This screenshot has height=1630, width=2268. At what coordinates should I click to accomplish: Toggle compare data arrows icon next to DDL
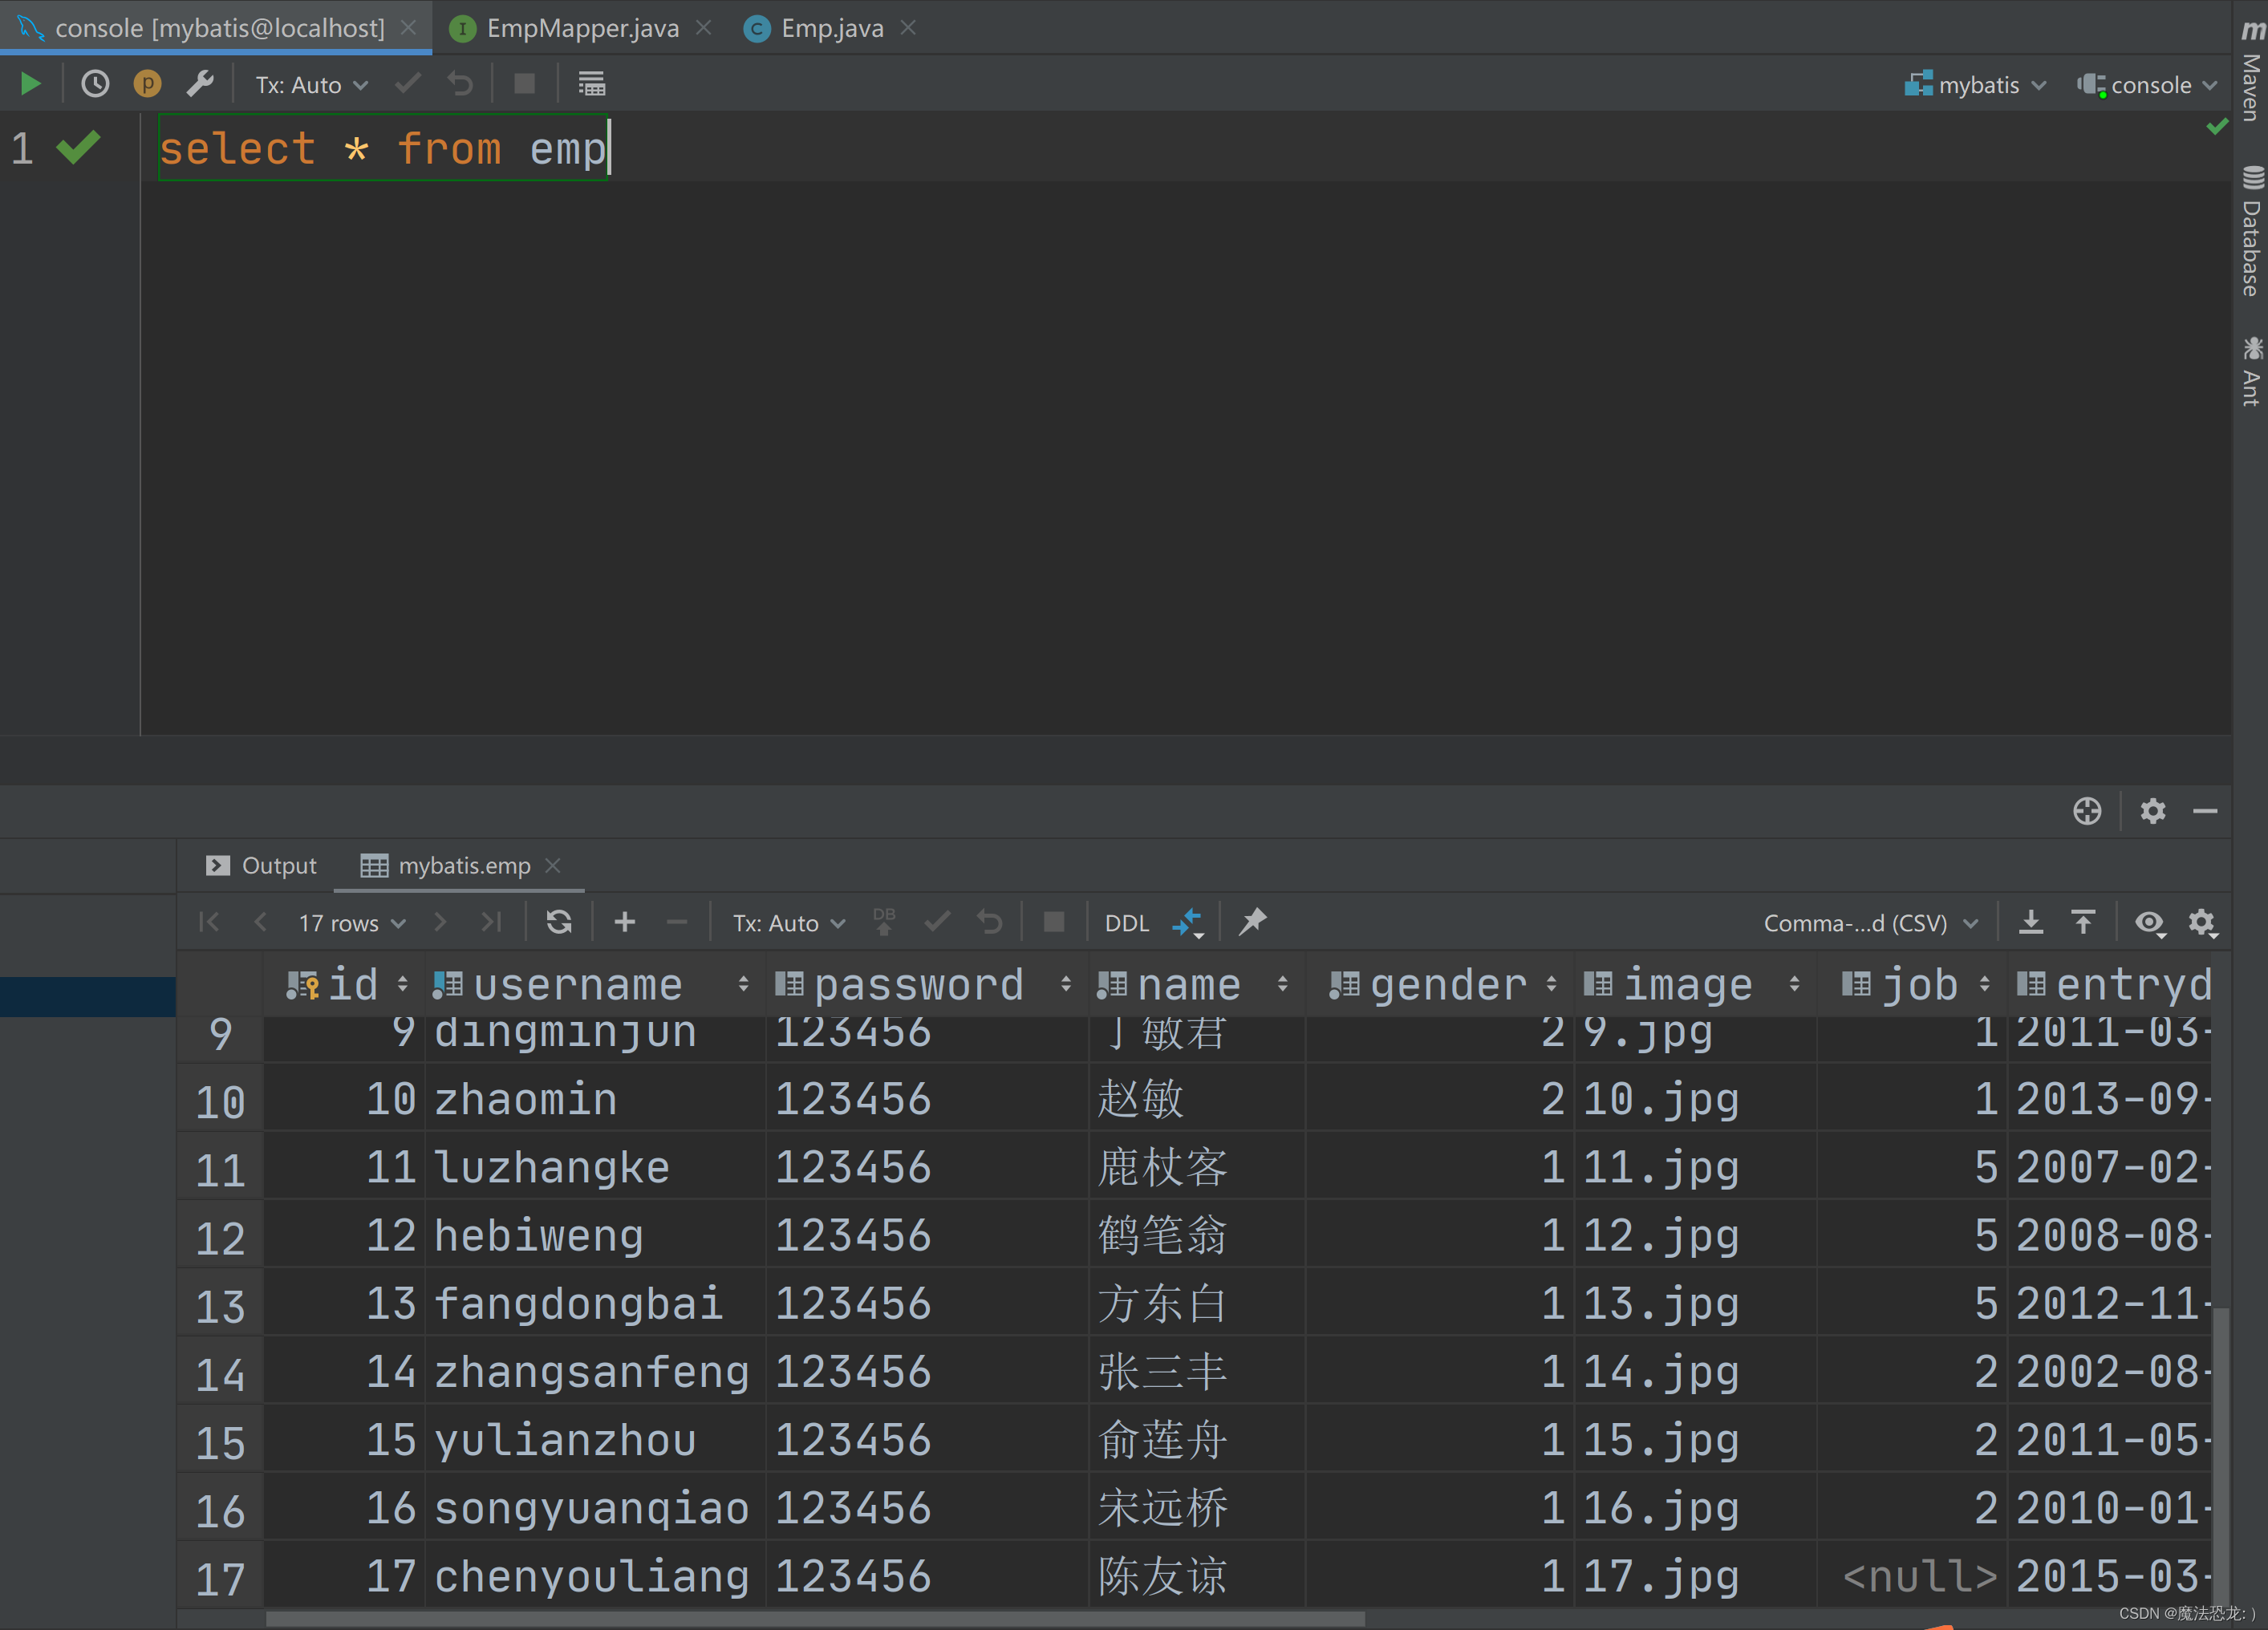(x=1187, y=922)
